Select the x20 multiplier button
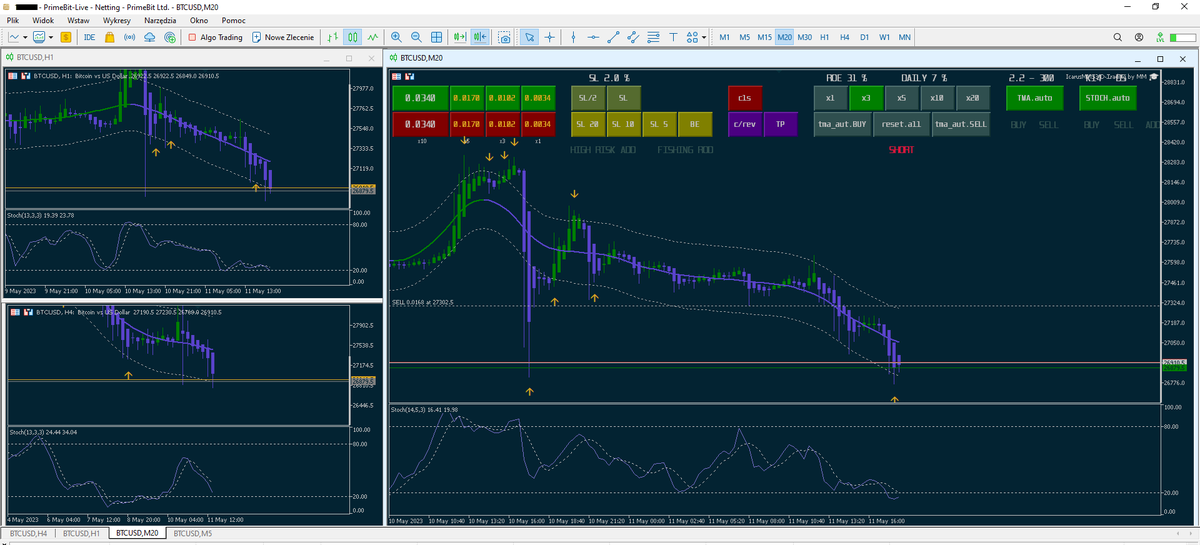Screen dimensions: 1200x545 pyautogui.click(x=972, y=98)
